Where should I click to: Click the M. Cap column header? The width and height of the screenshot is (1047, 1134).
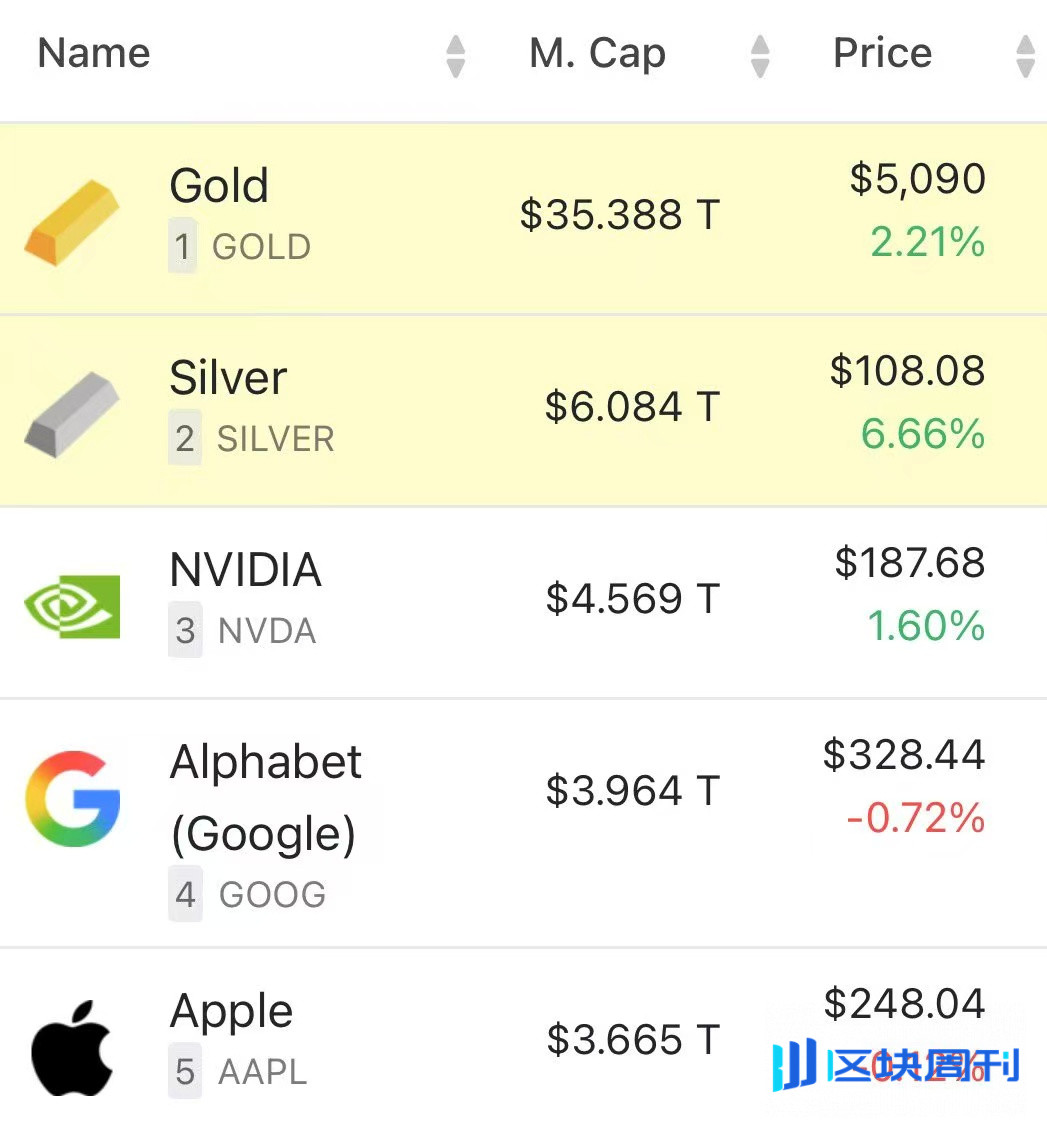point(597,53)
